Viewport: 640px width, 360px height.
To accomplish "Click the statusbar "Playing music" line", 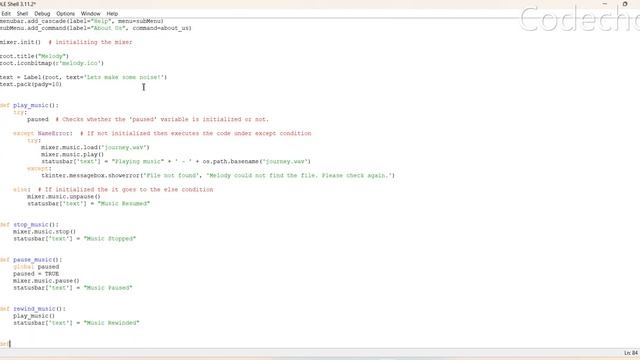I will pyautogui.click(x=176, y=161).
